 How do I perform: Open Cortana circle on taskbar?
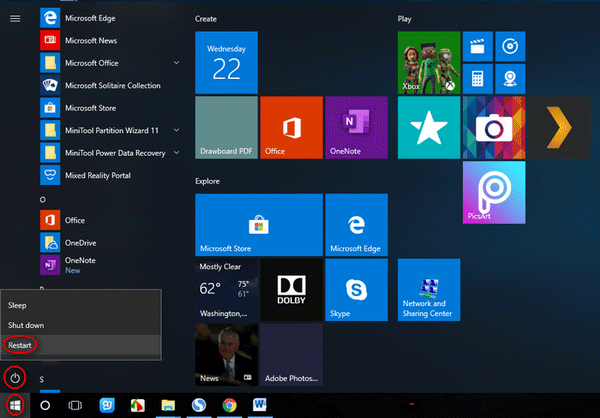pyautogui.click(x=45, y=405)
